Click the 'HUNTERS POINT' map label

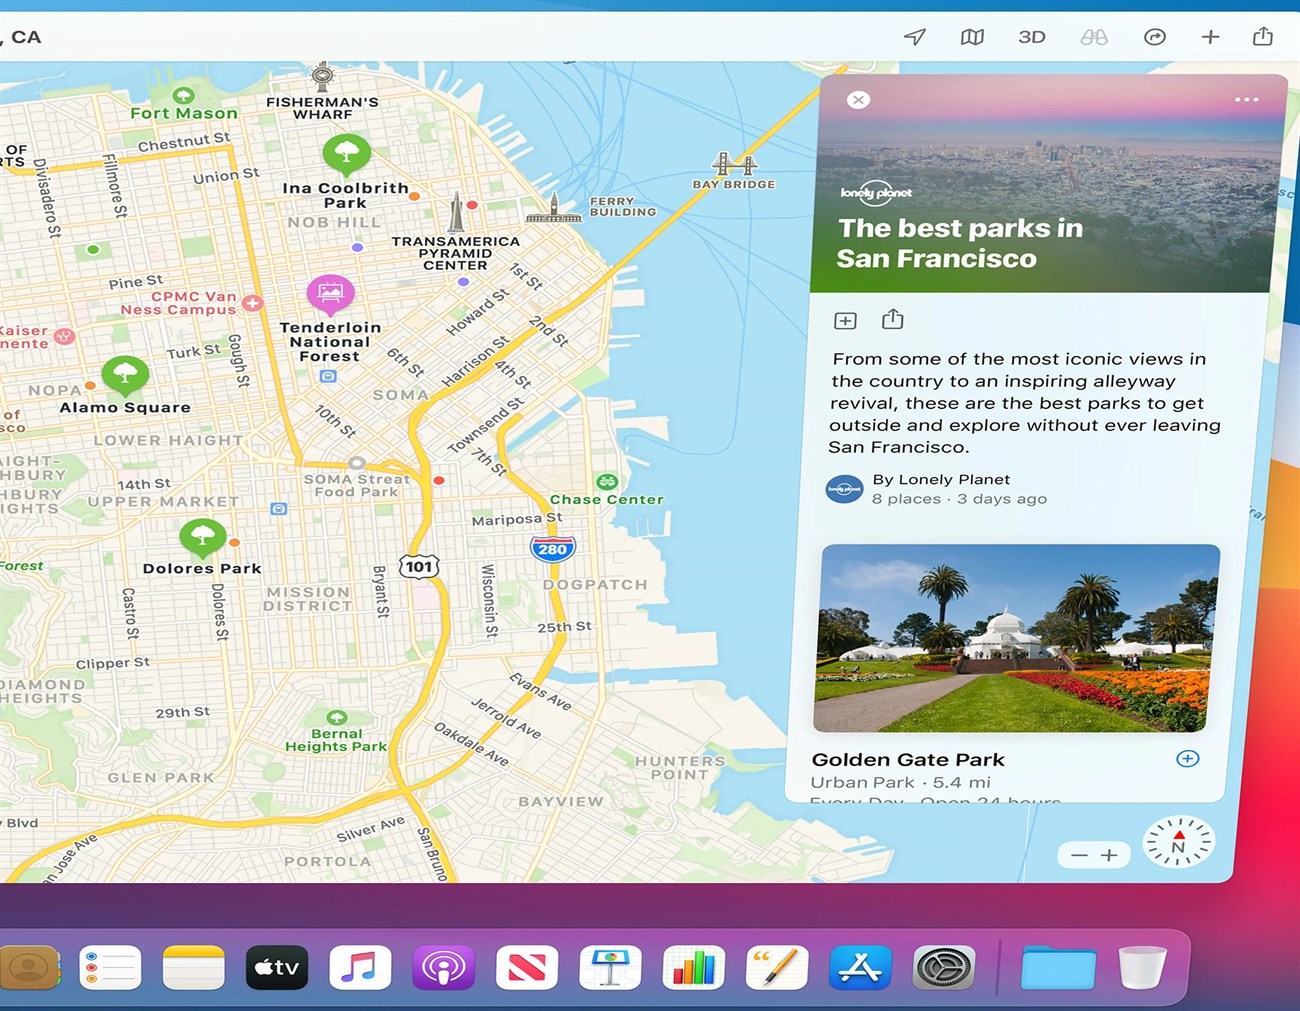[x=680, y=768]
